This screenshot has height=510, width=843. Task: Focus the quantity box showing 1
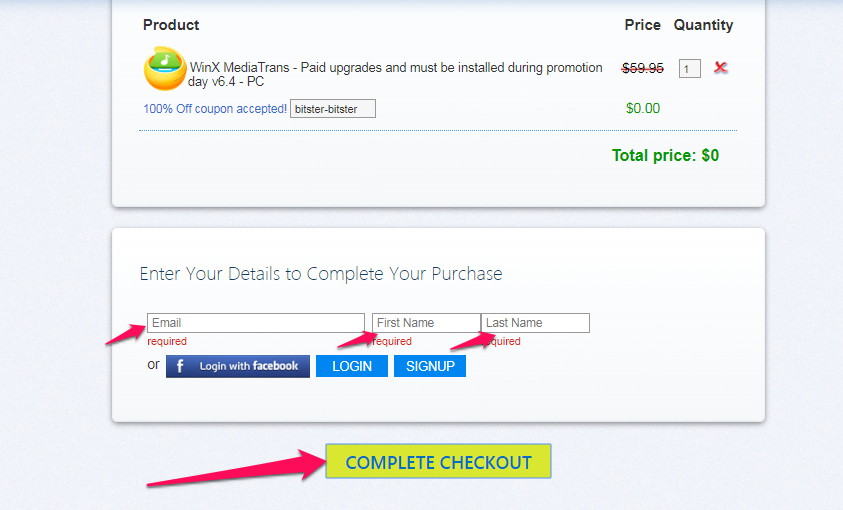pyautogui.click(x=689, y=69)
